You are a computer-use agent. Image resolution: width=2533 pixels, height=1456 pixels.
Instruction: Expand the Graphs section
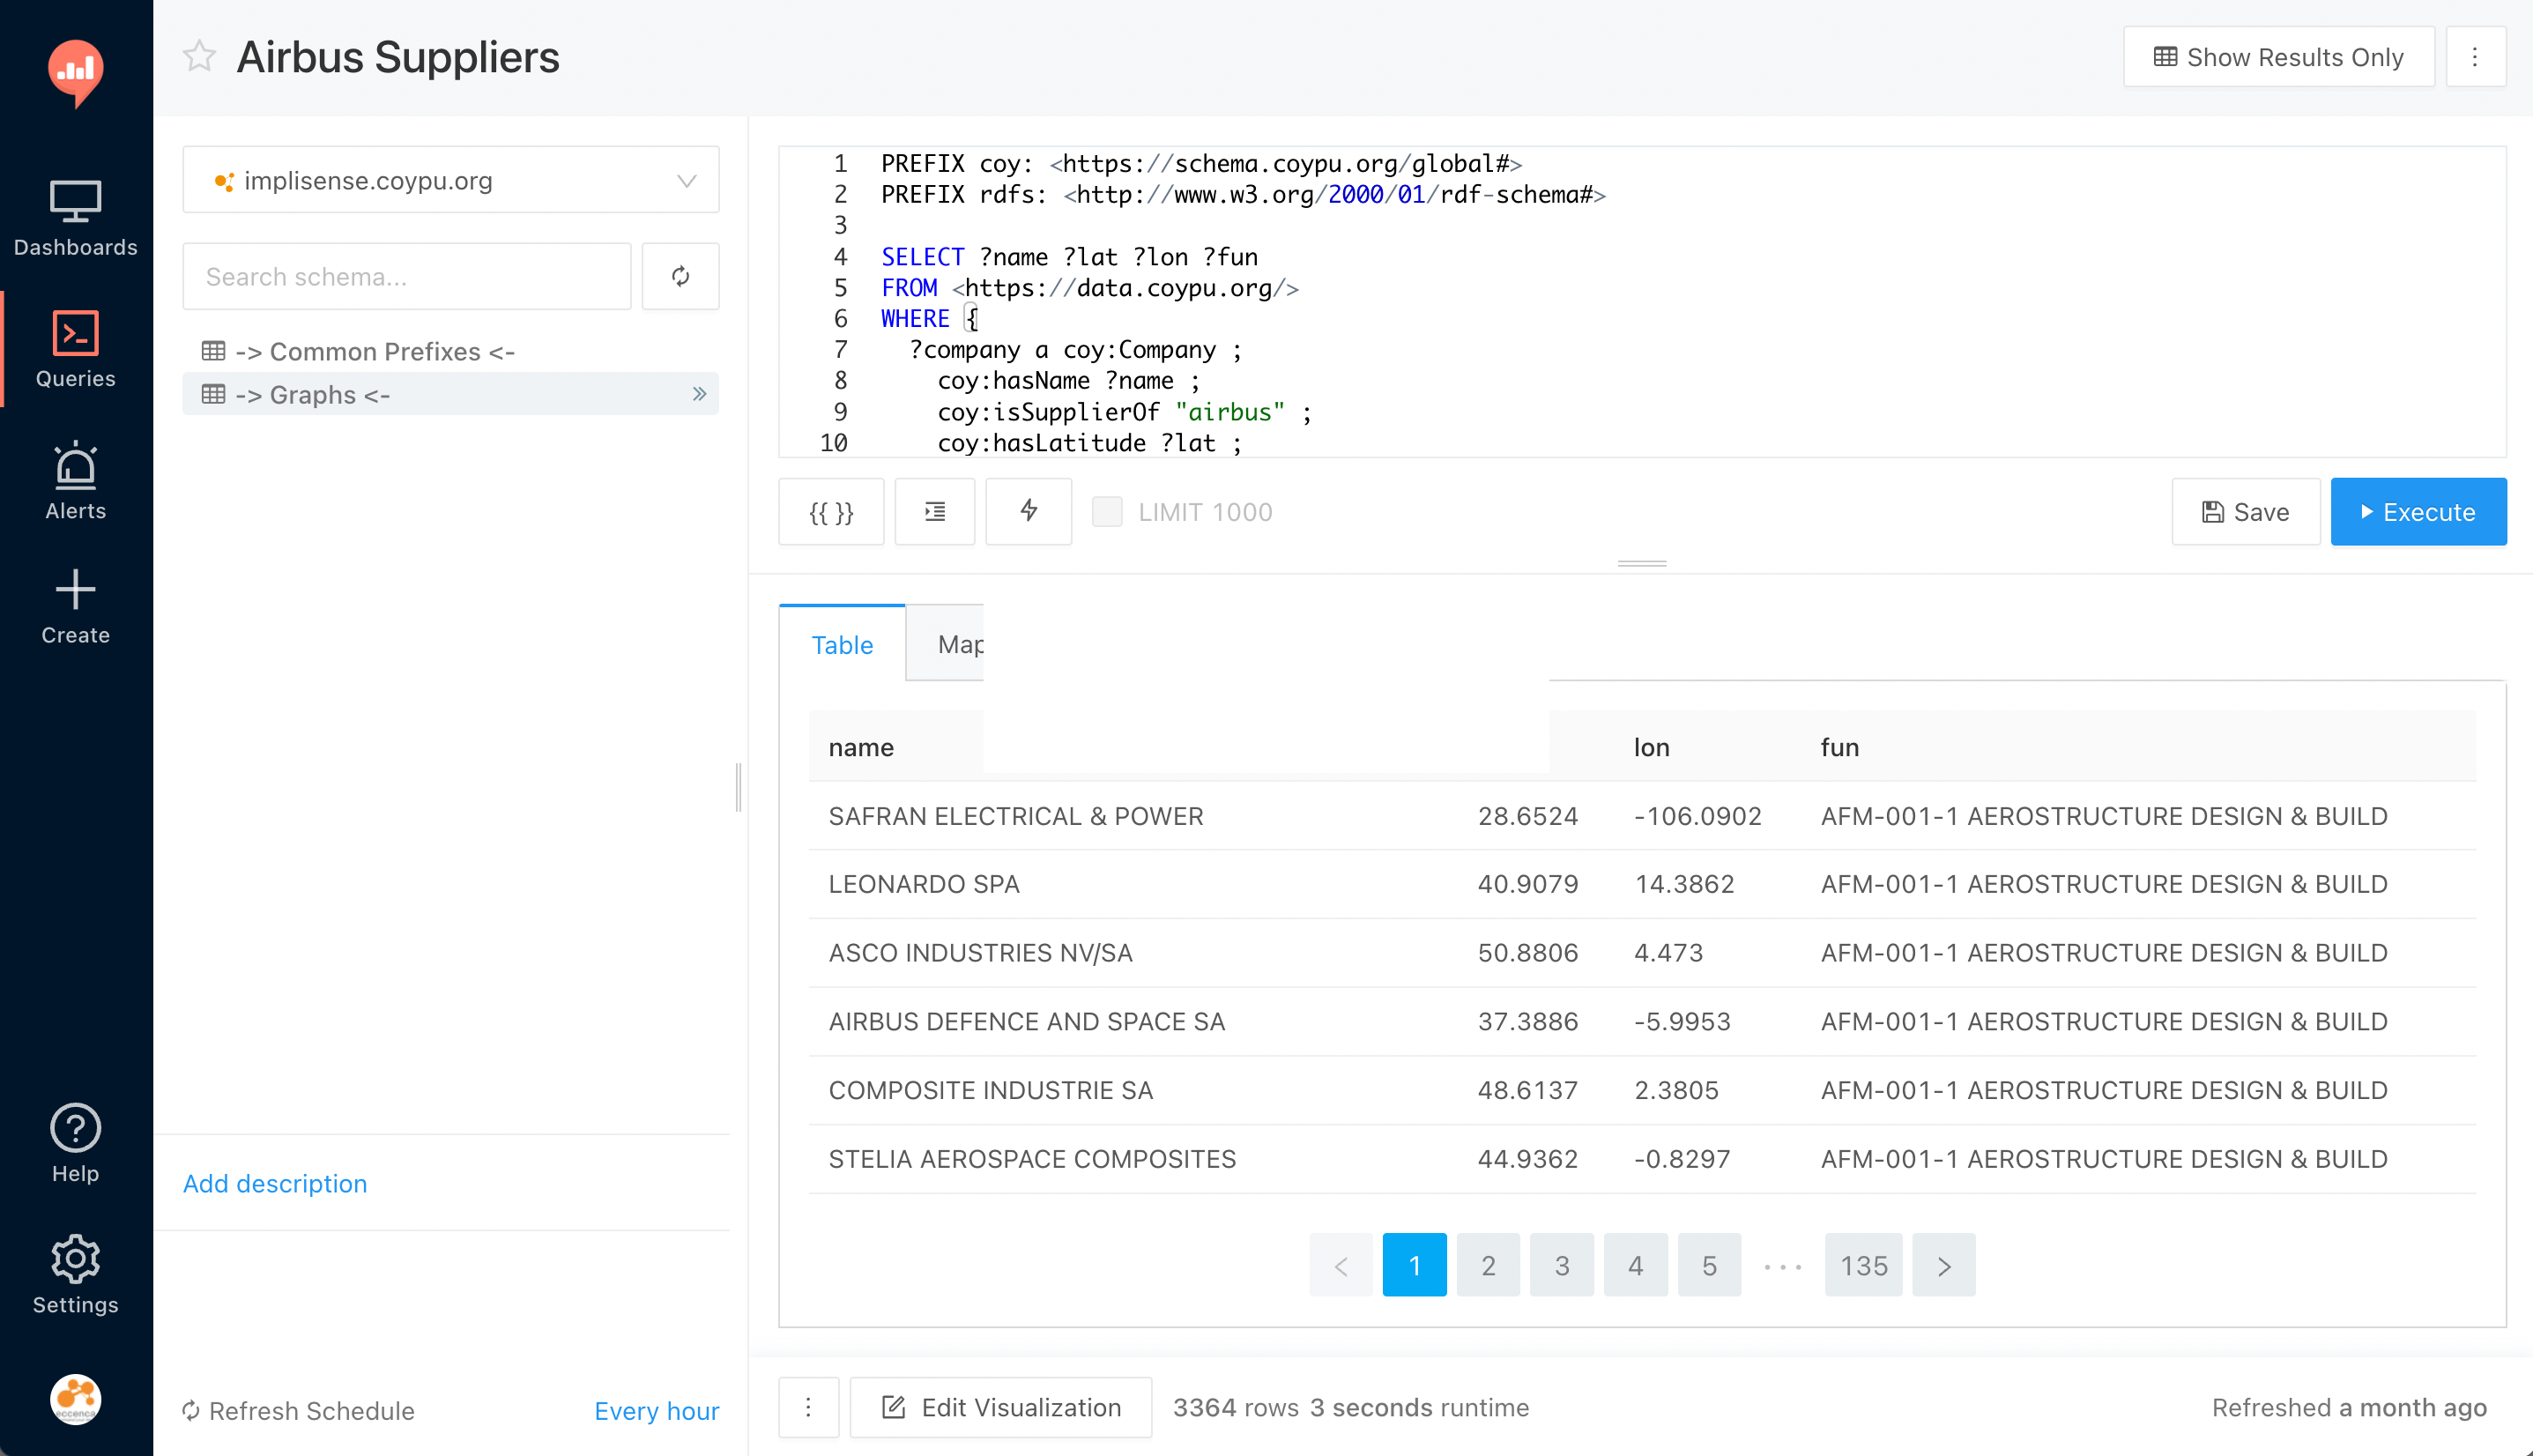click(698, 397)
